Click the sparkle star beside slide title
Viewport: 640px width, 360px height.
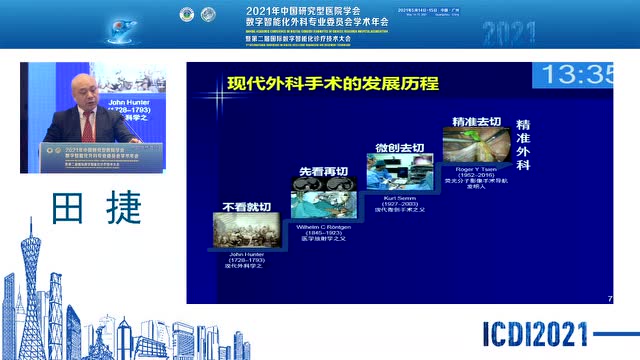pos(218,97)
